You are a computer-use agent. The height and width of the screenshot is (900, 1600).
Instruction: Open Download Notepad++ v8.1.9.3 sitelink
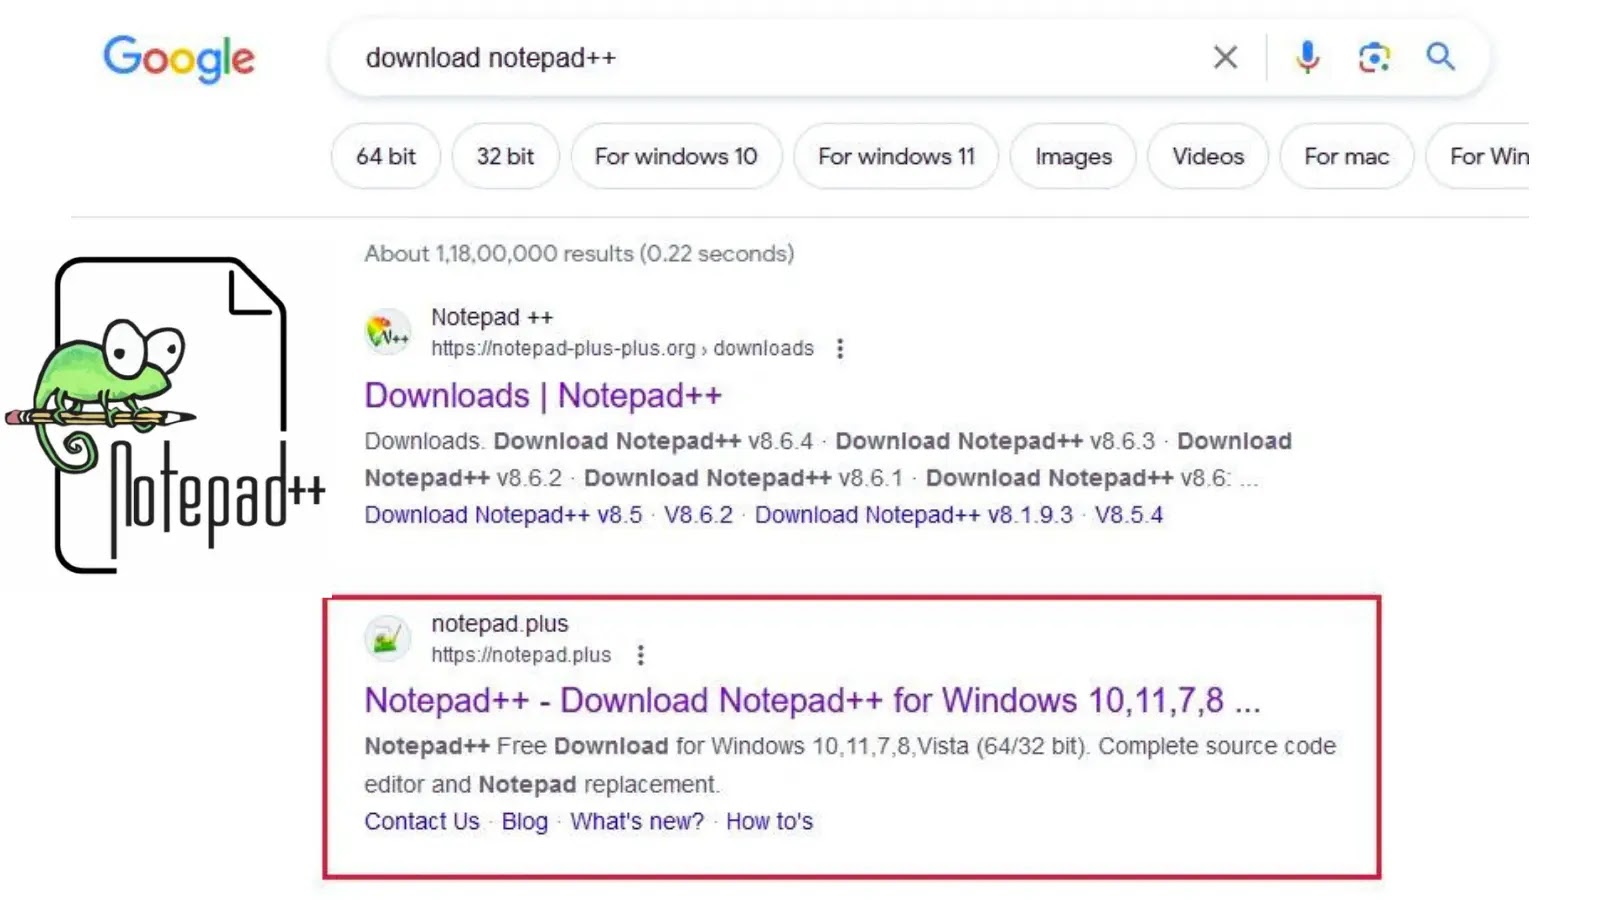(913, 515)
